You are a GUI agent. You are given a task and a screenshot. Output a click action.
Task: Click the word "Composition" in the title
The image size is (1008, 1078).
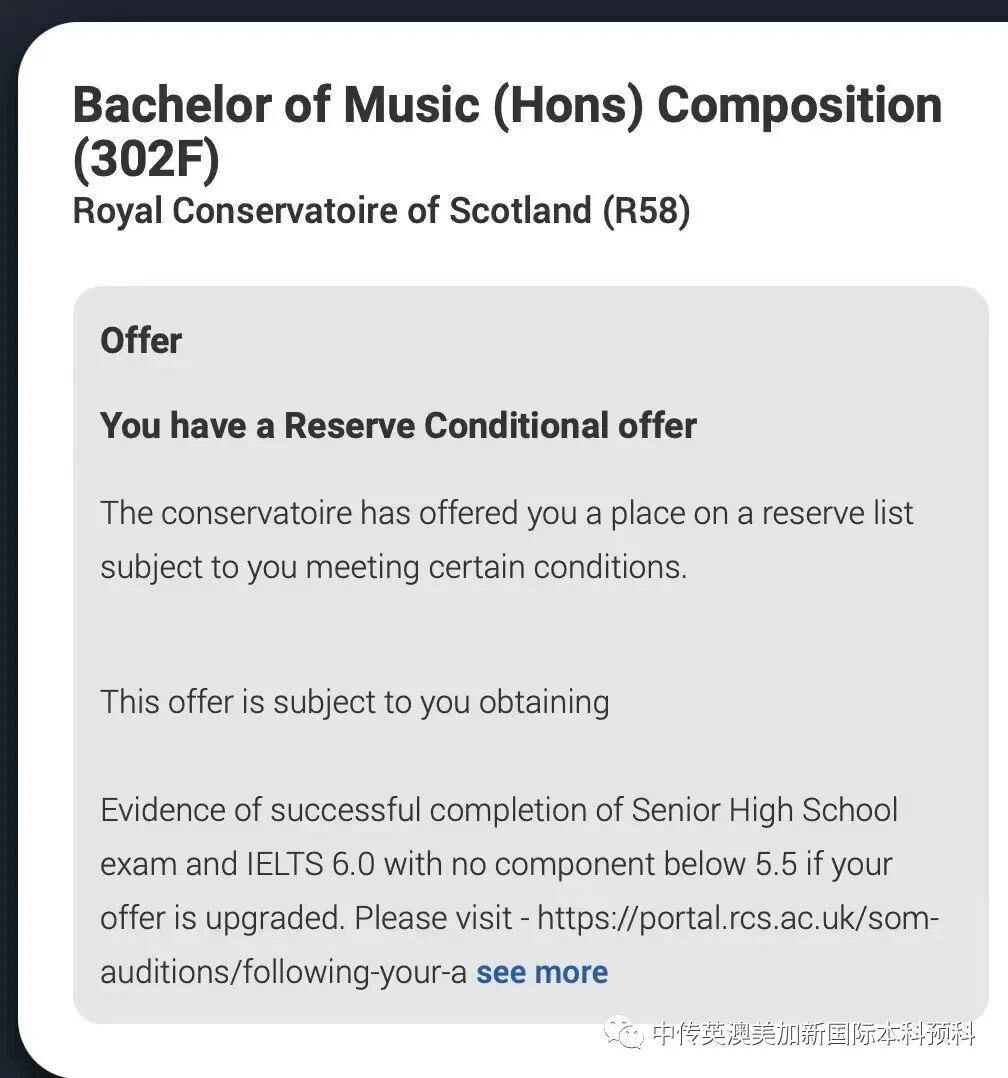pyautogui.click(x=799, y=106)
